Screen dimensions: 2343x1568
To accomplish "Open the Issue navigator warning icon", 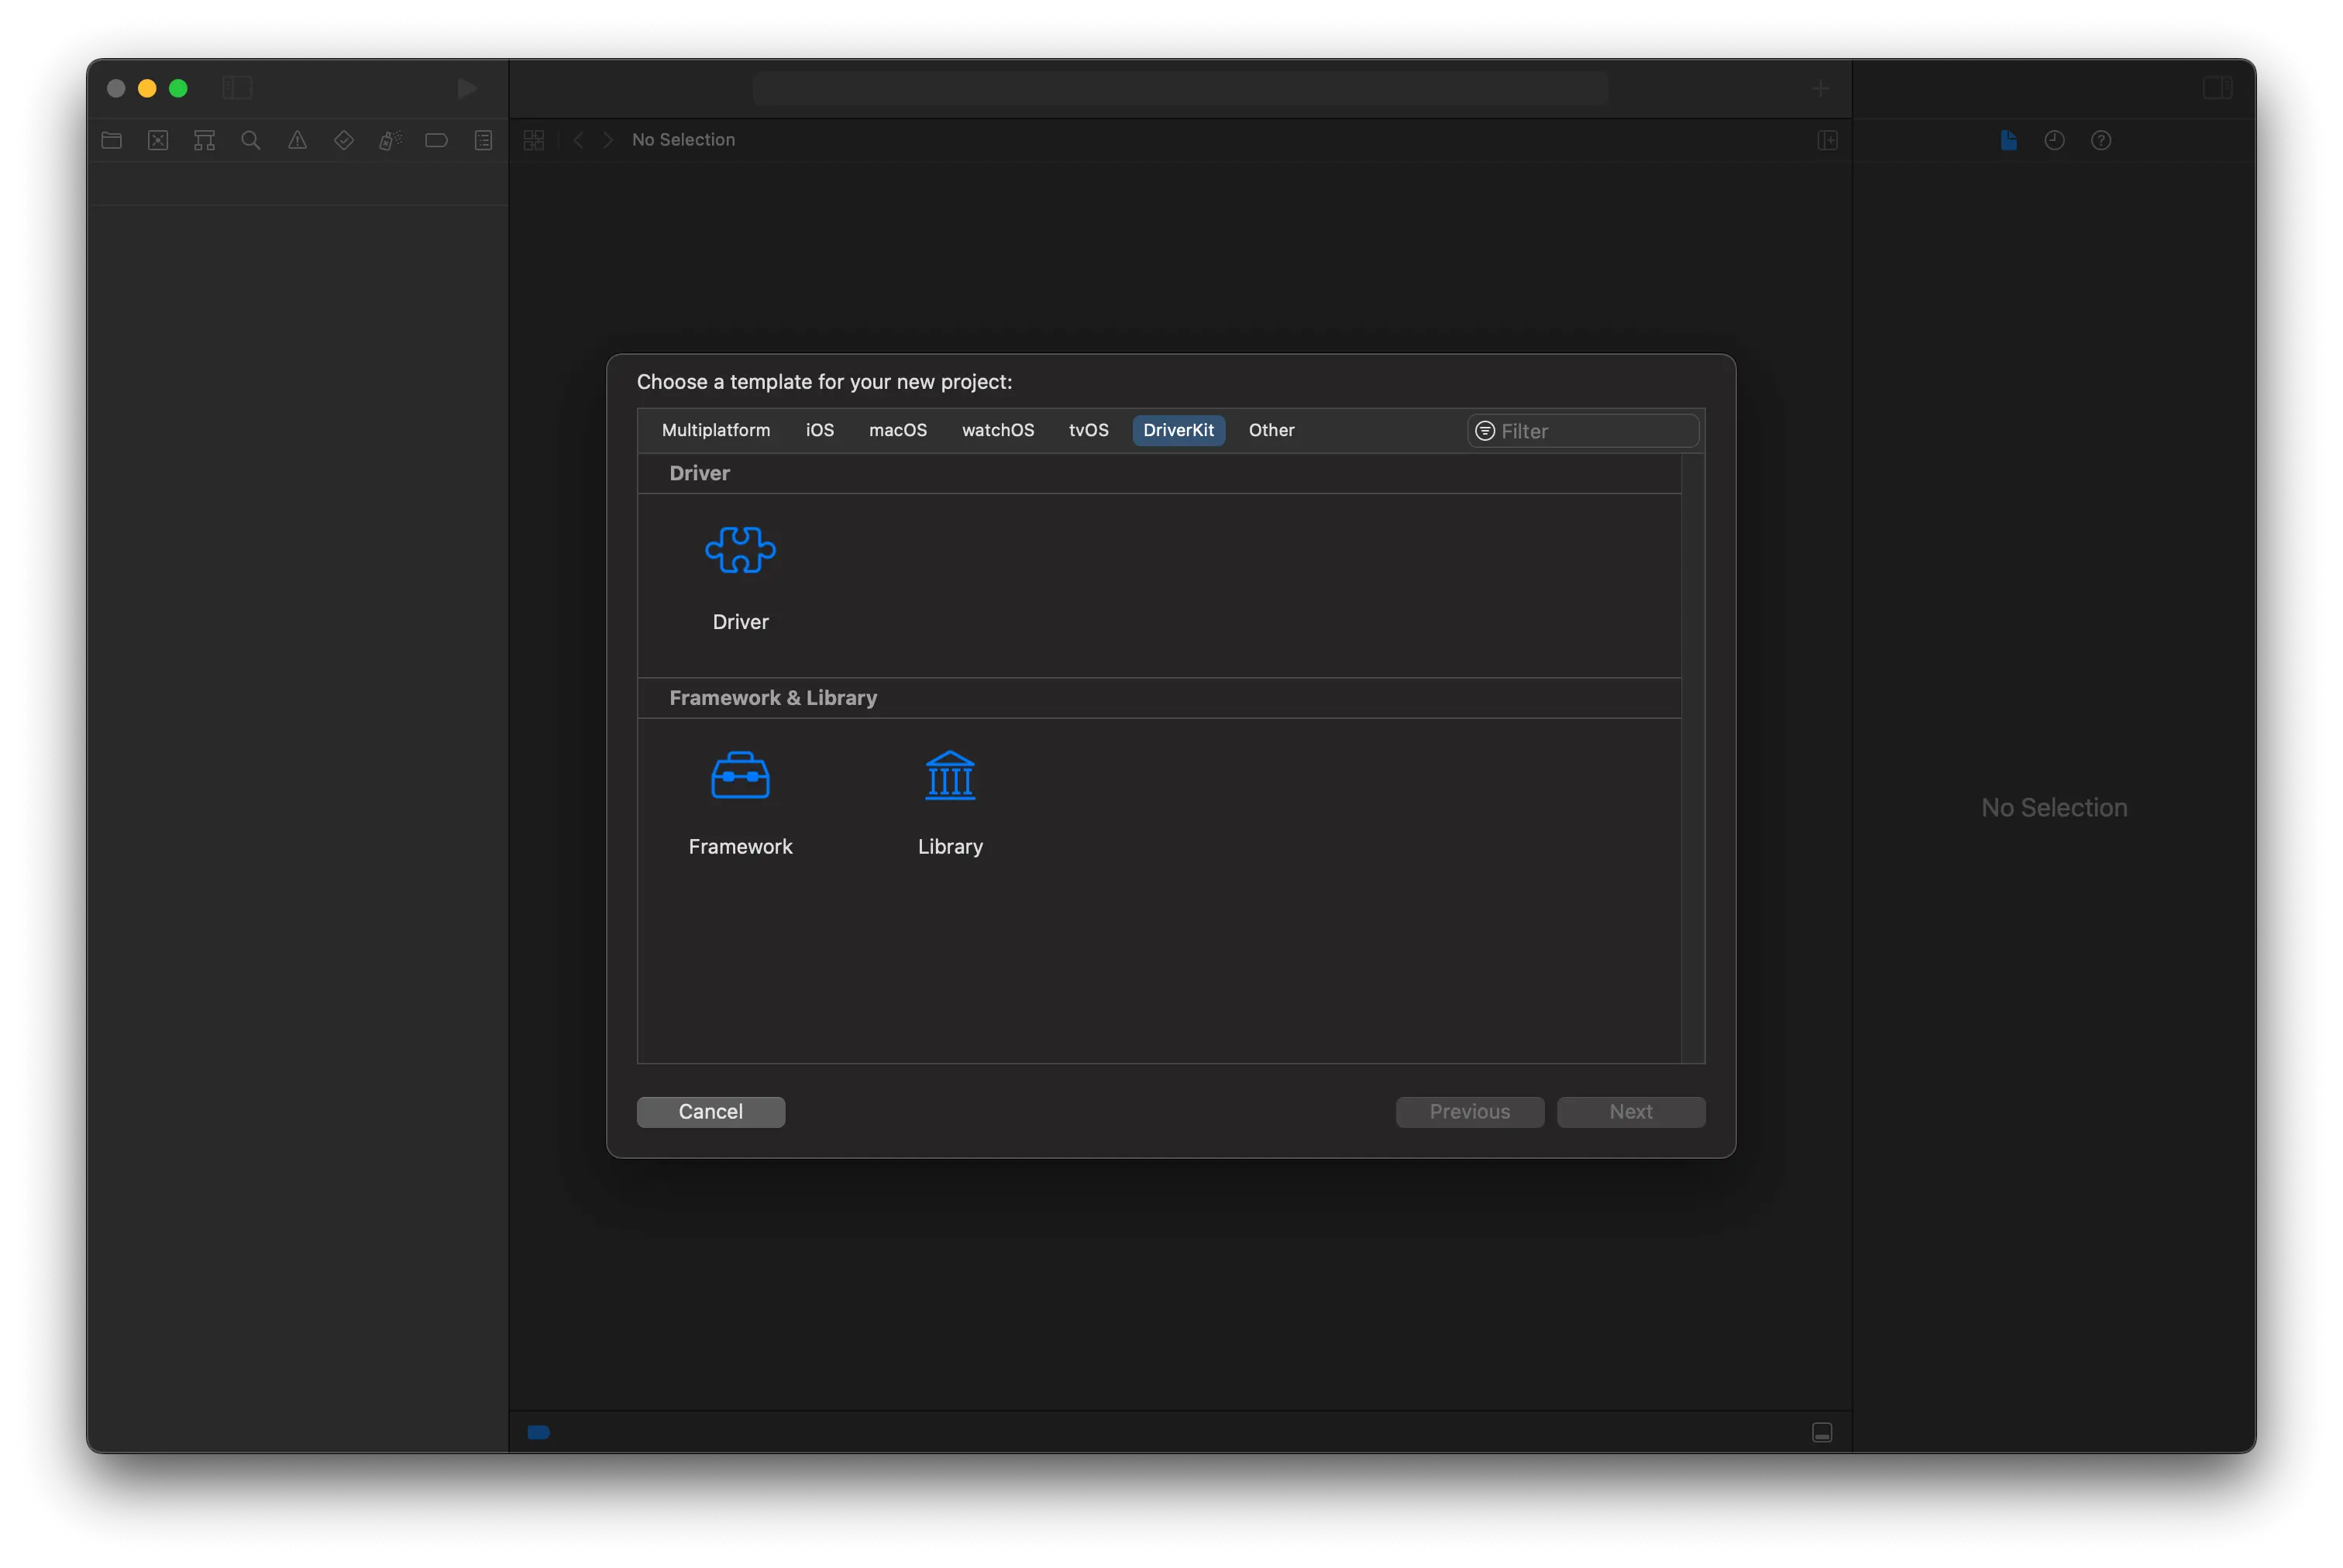I will [297, 140].
